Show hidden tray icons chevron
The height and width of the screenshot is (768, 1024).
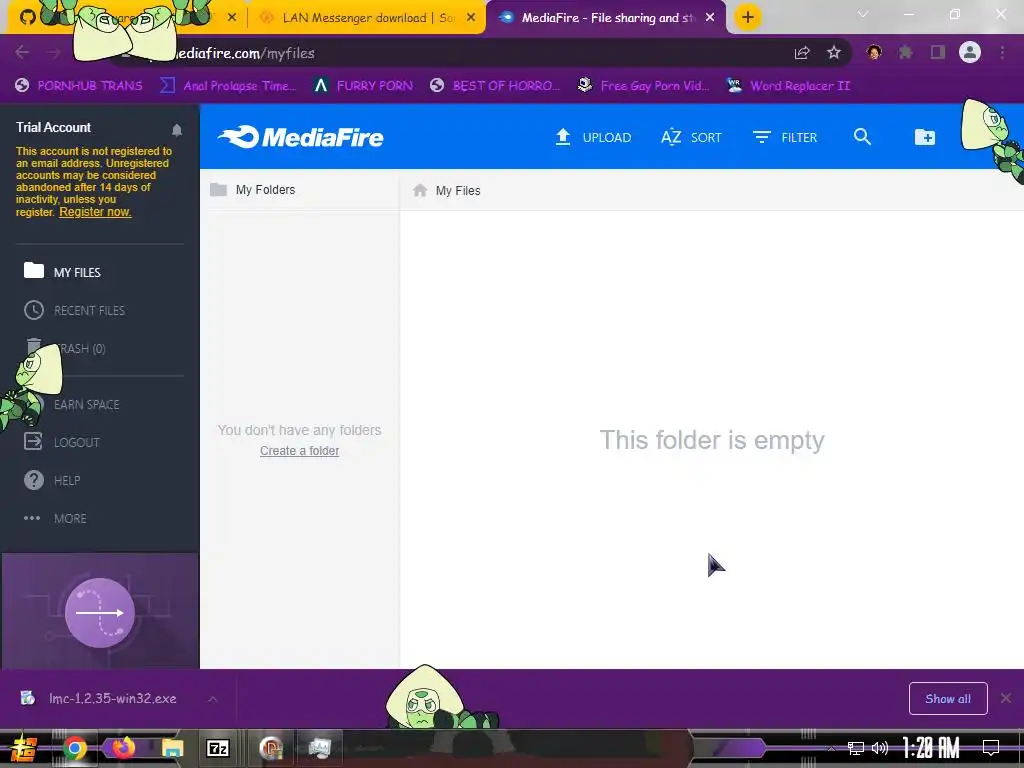pyautogui.click(x=831, y=748)
